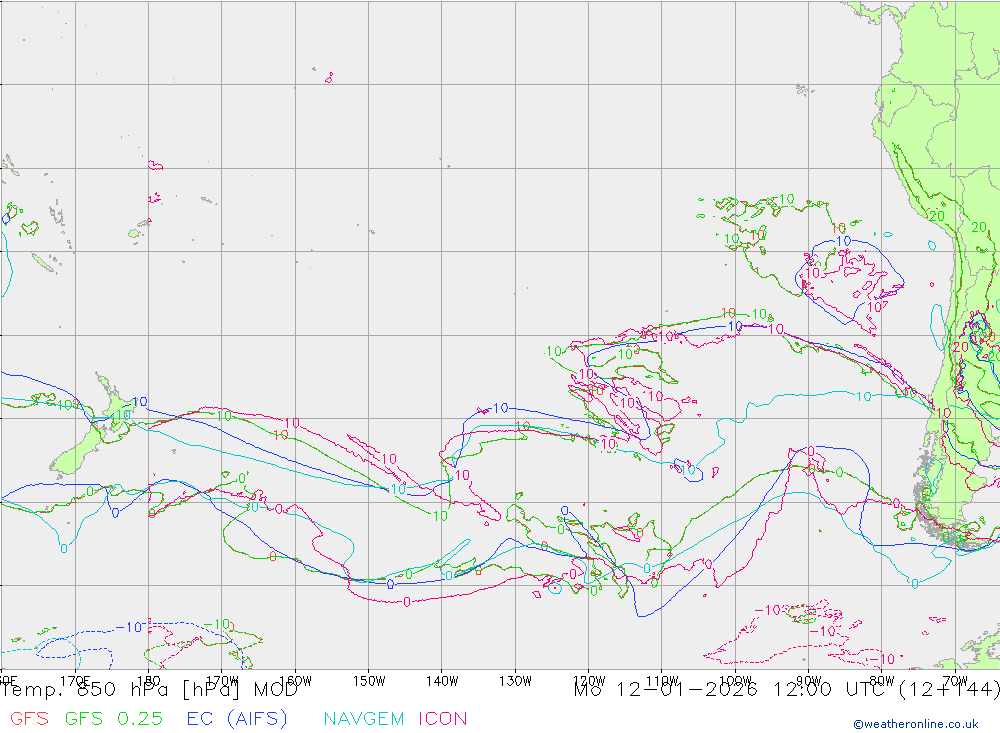
Task: Click the 150W longitude label
Action: 369,681
